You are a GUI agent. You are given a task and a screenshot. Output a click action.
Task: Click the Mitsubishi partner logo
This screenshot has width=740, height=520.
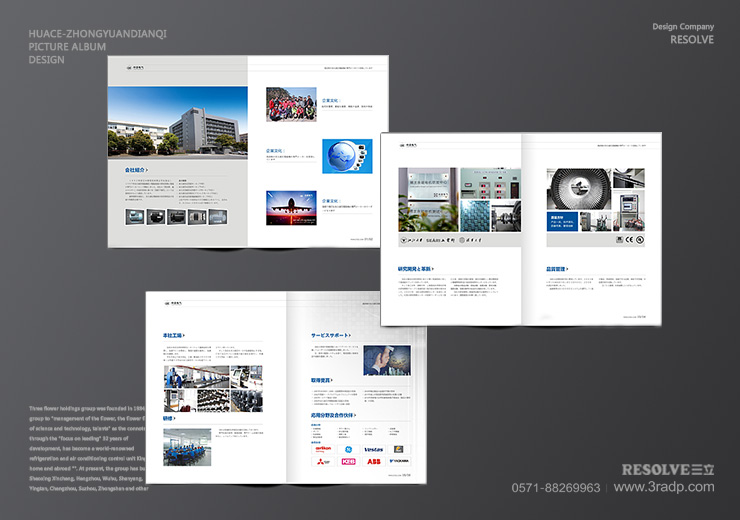(x=323, y=461)
